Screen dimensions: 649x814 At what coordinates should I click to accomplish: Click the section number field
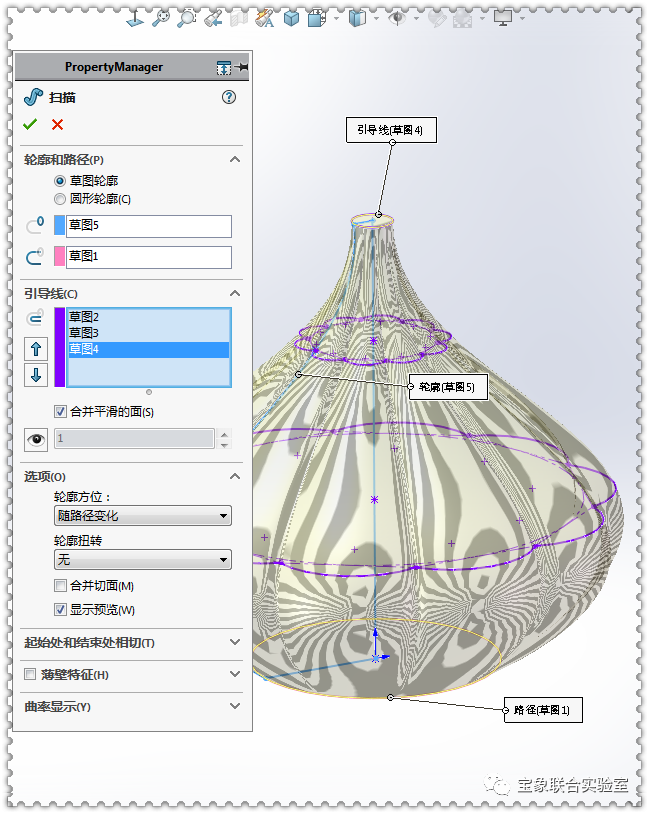134,438
